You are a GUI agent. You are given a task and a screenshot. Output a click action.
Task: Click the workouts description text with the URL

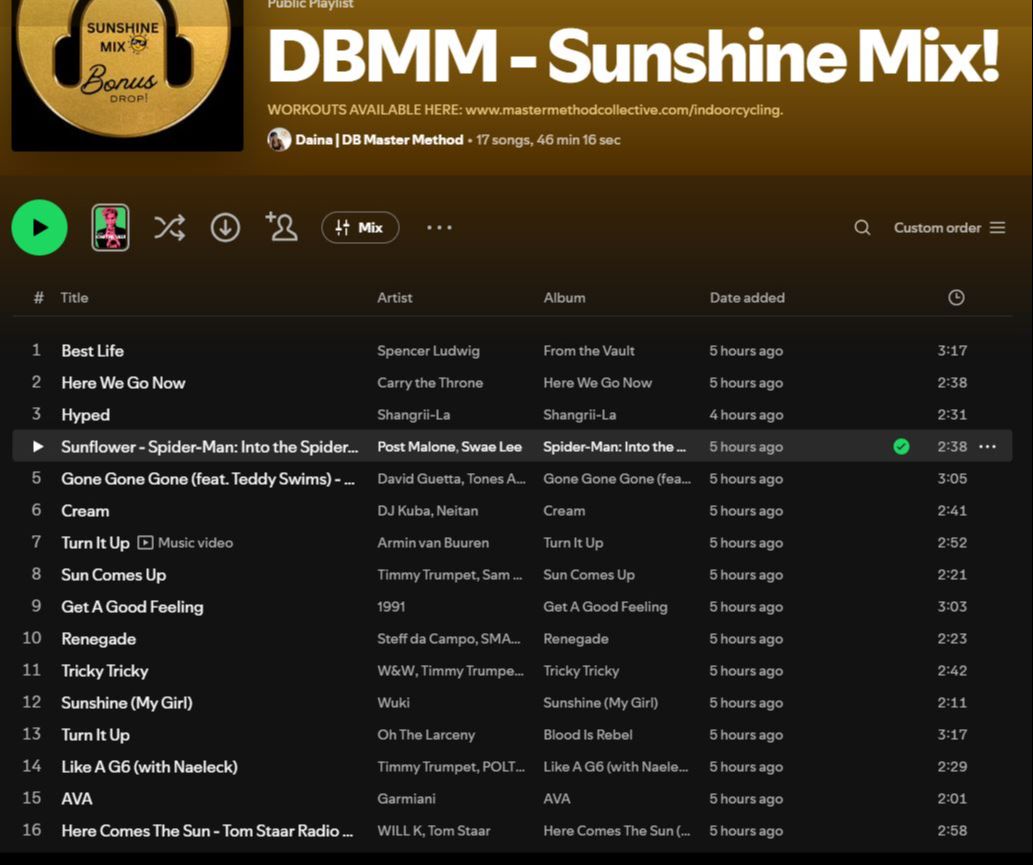pyautogui.click(x=525, y=110)
